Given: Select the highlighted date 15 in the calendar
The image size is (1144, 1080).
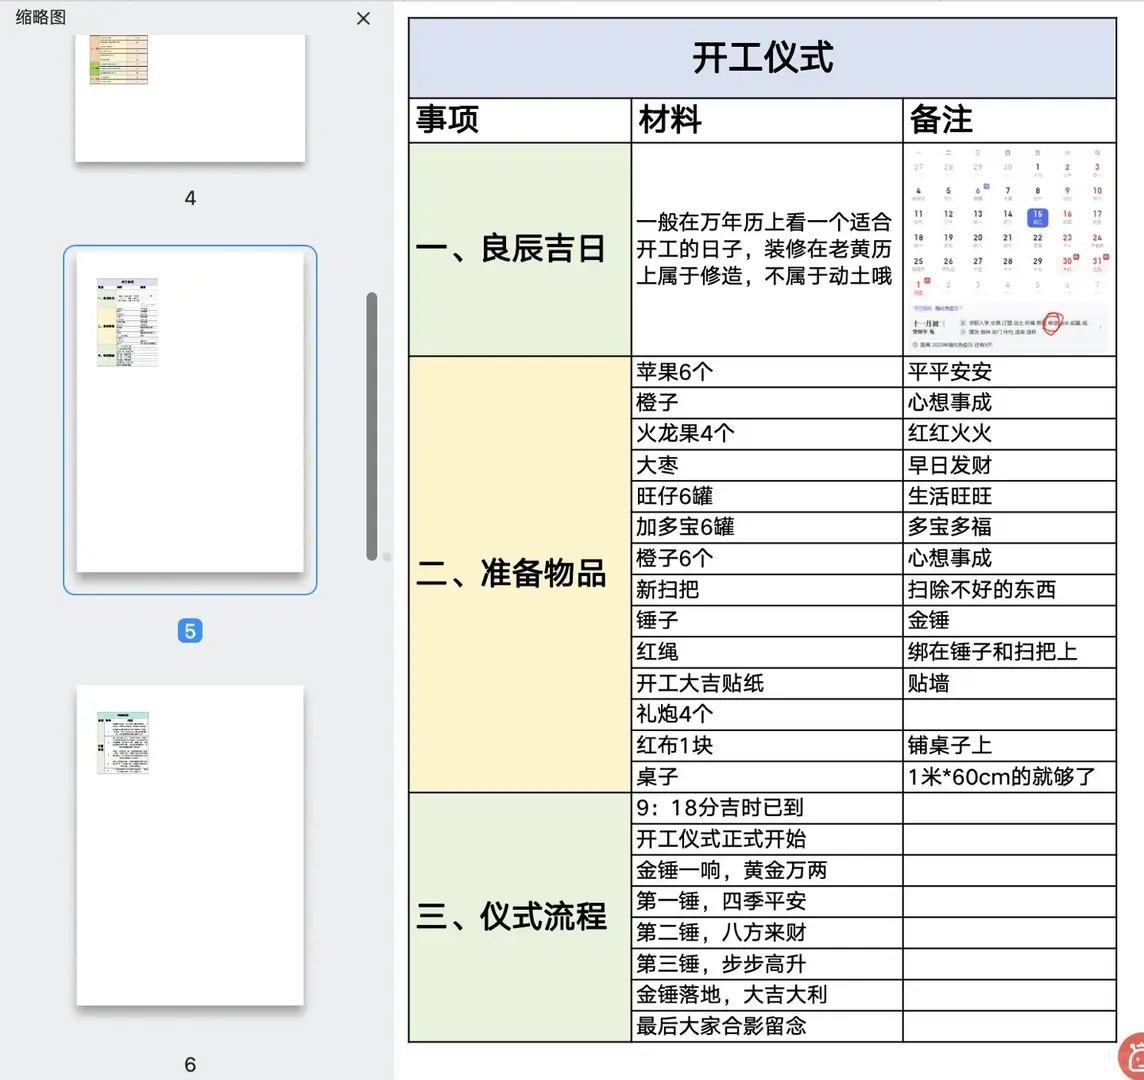Looking at the screenshot, I should pyautogui.click(x=1038, y=217).
